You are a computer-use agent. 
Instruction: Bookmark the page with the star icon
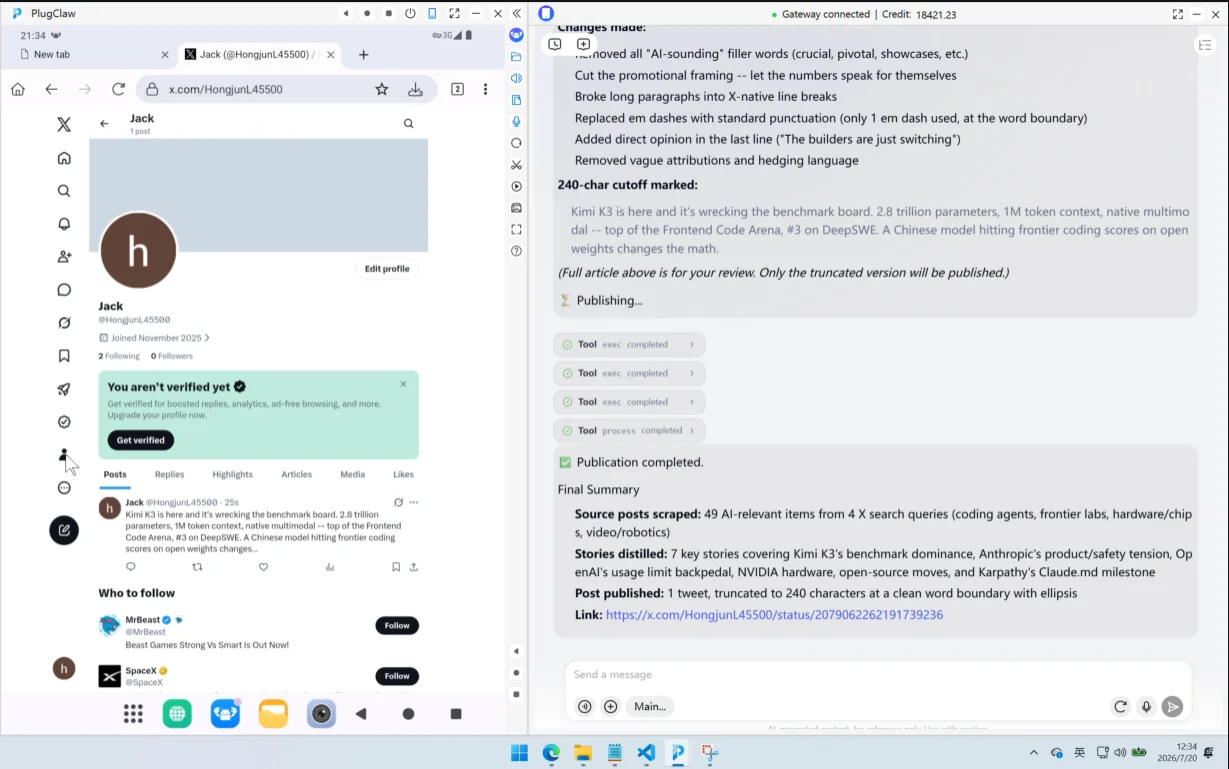[x=381, y=89]
